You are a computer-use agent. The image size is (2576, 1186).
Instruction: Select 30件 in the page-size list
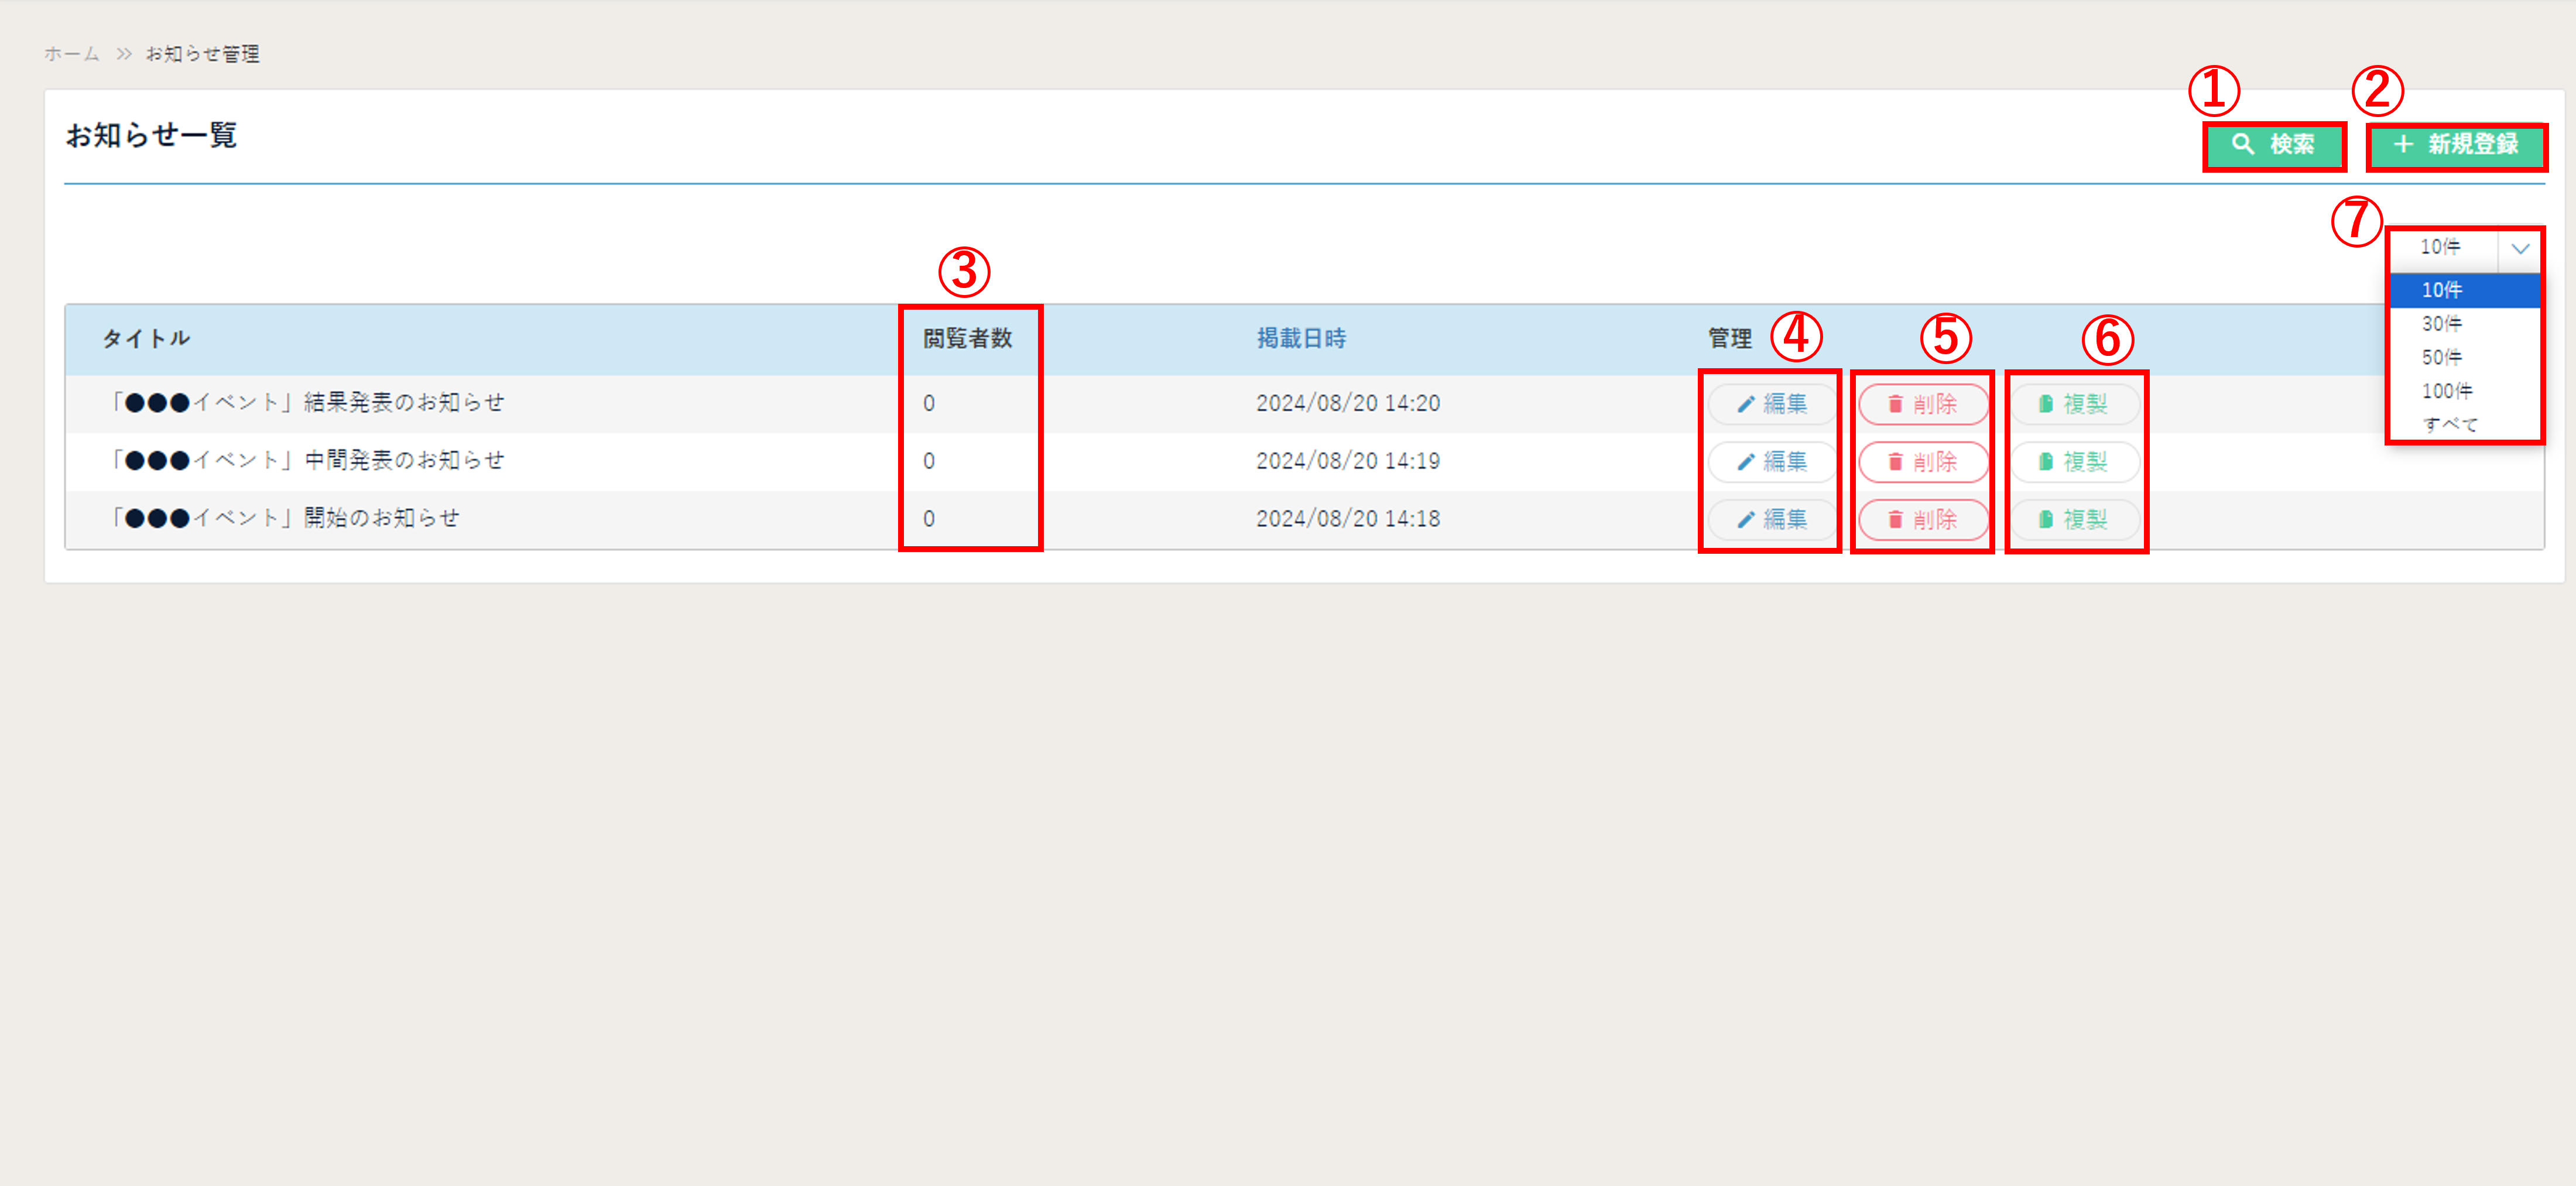tap(2441, 324)
